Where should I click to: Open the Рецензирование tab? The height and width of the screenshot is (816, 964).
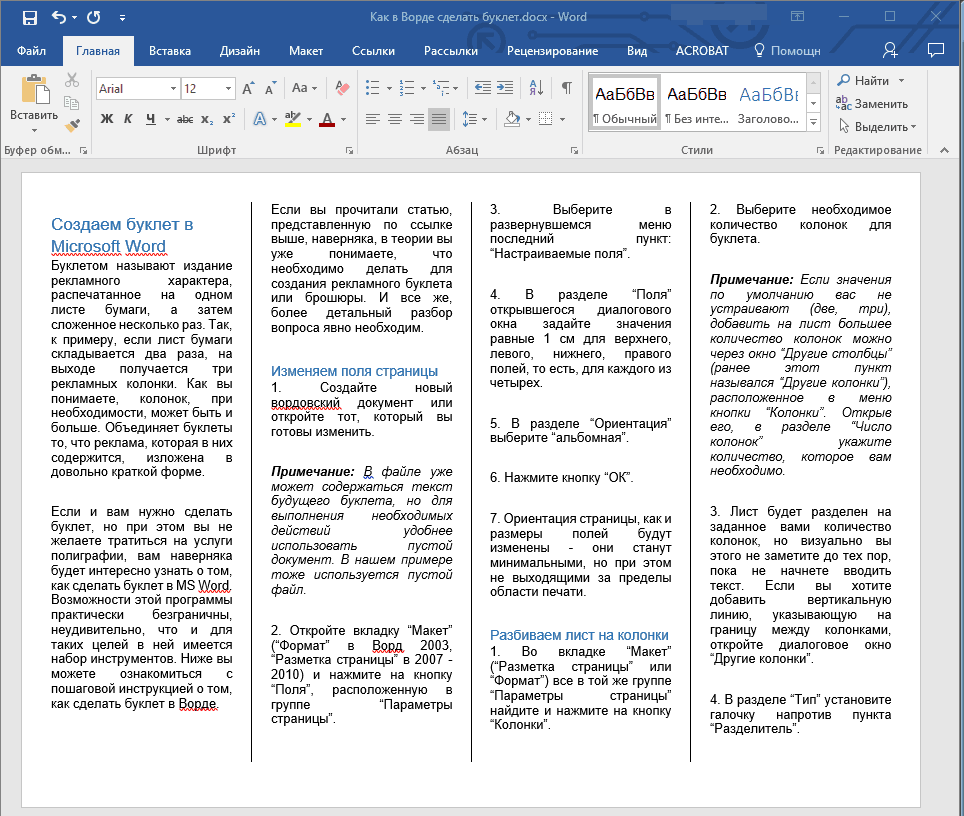[552, 50]
